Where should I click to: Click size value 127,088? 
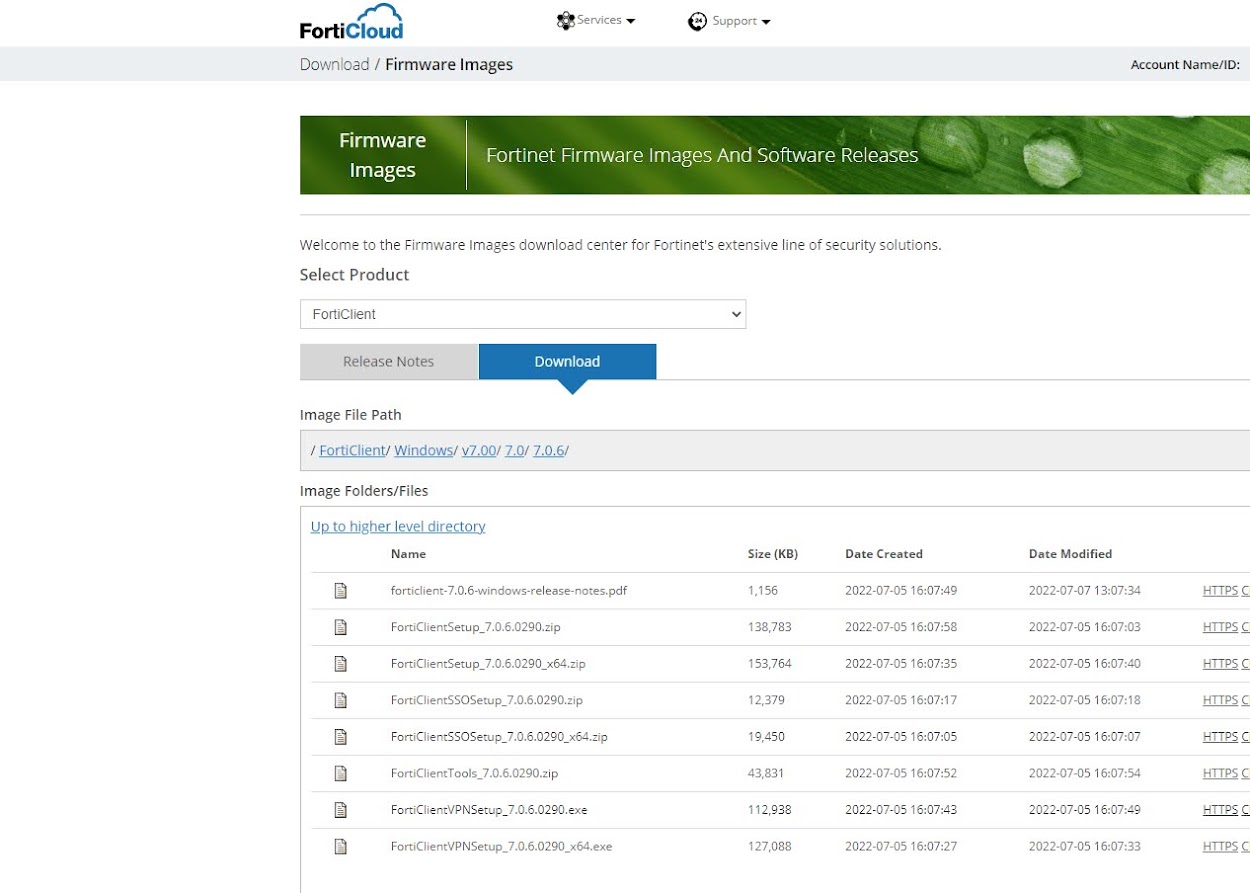pyautogui.click(x=769, y=846)
